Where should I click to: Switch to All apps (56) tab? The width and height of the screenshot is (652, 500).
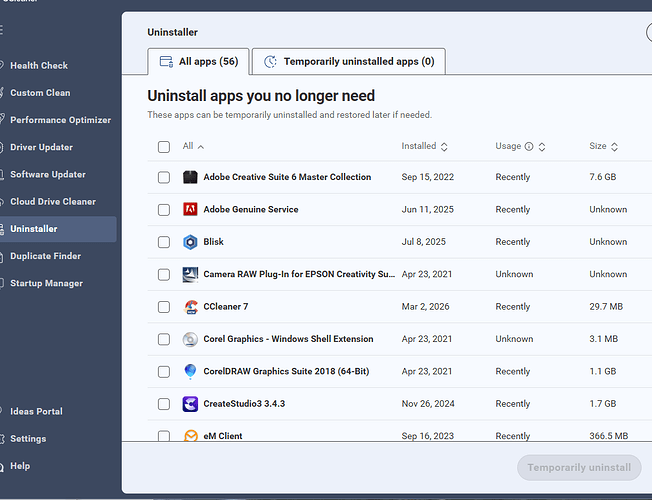(x=198, y=62)
